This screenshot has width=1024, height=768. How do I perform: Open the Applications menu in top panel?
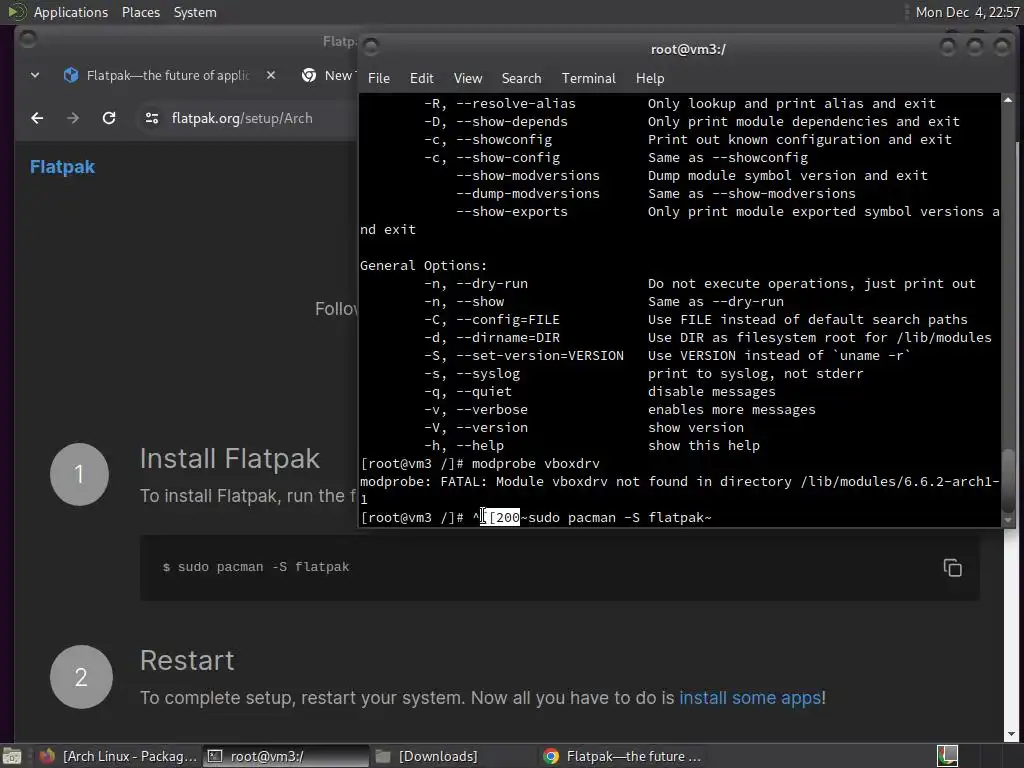coord(71,12)
